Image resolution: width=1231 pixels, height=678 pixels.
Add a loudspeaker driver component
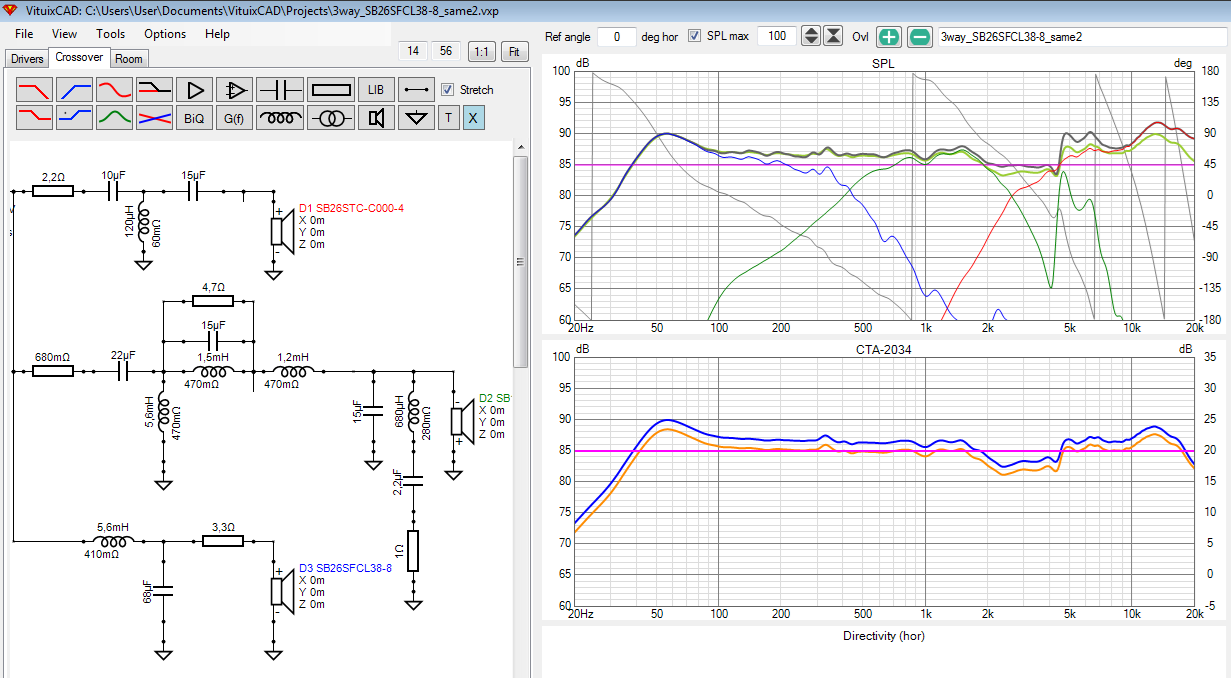(376, 117)
